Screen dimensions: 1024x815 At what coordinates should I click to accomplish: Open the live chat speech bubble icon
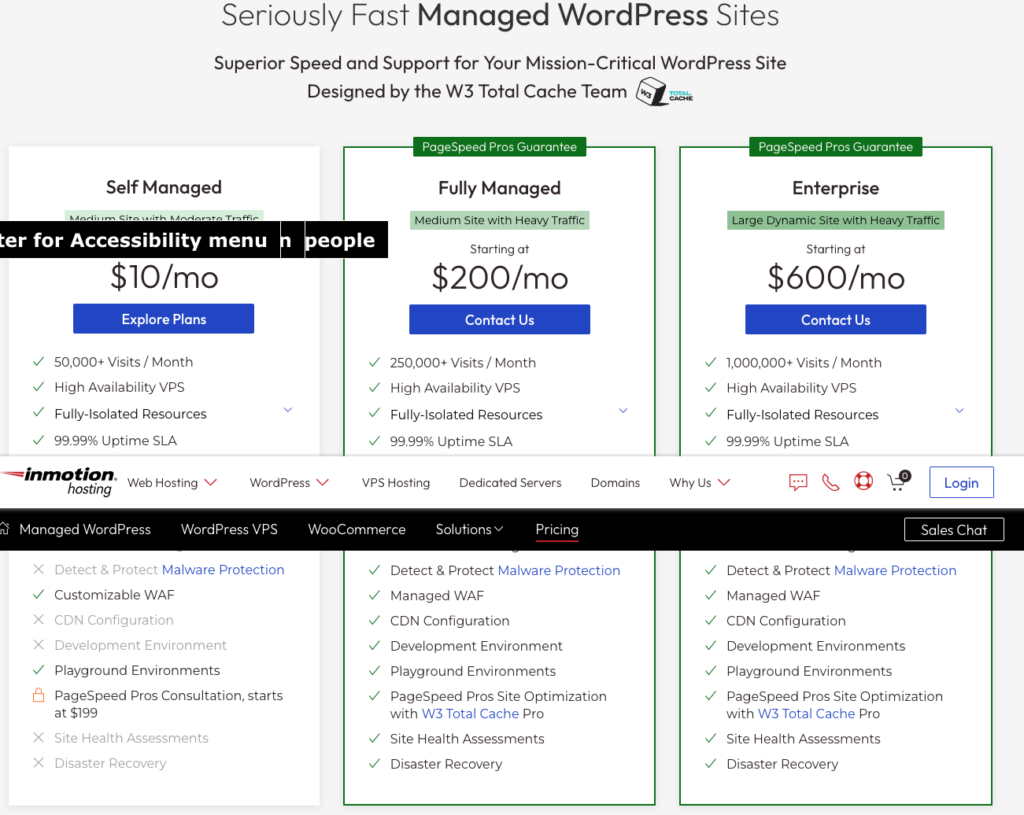[x=798, y=482]
